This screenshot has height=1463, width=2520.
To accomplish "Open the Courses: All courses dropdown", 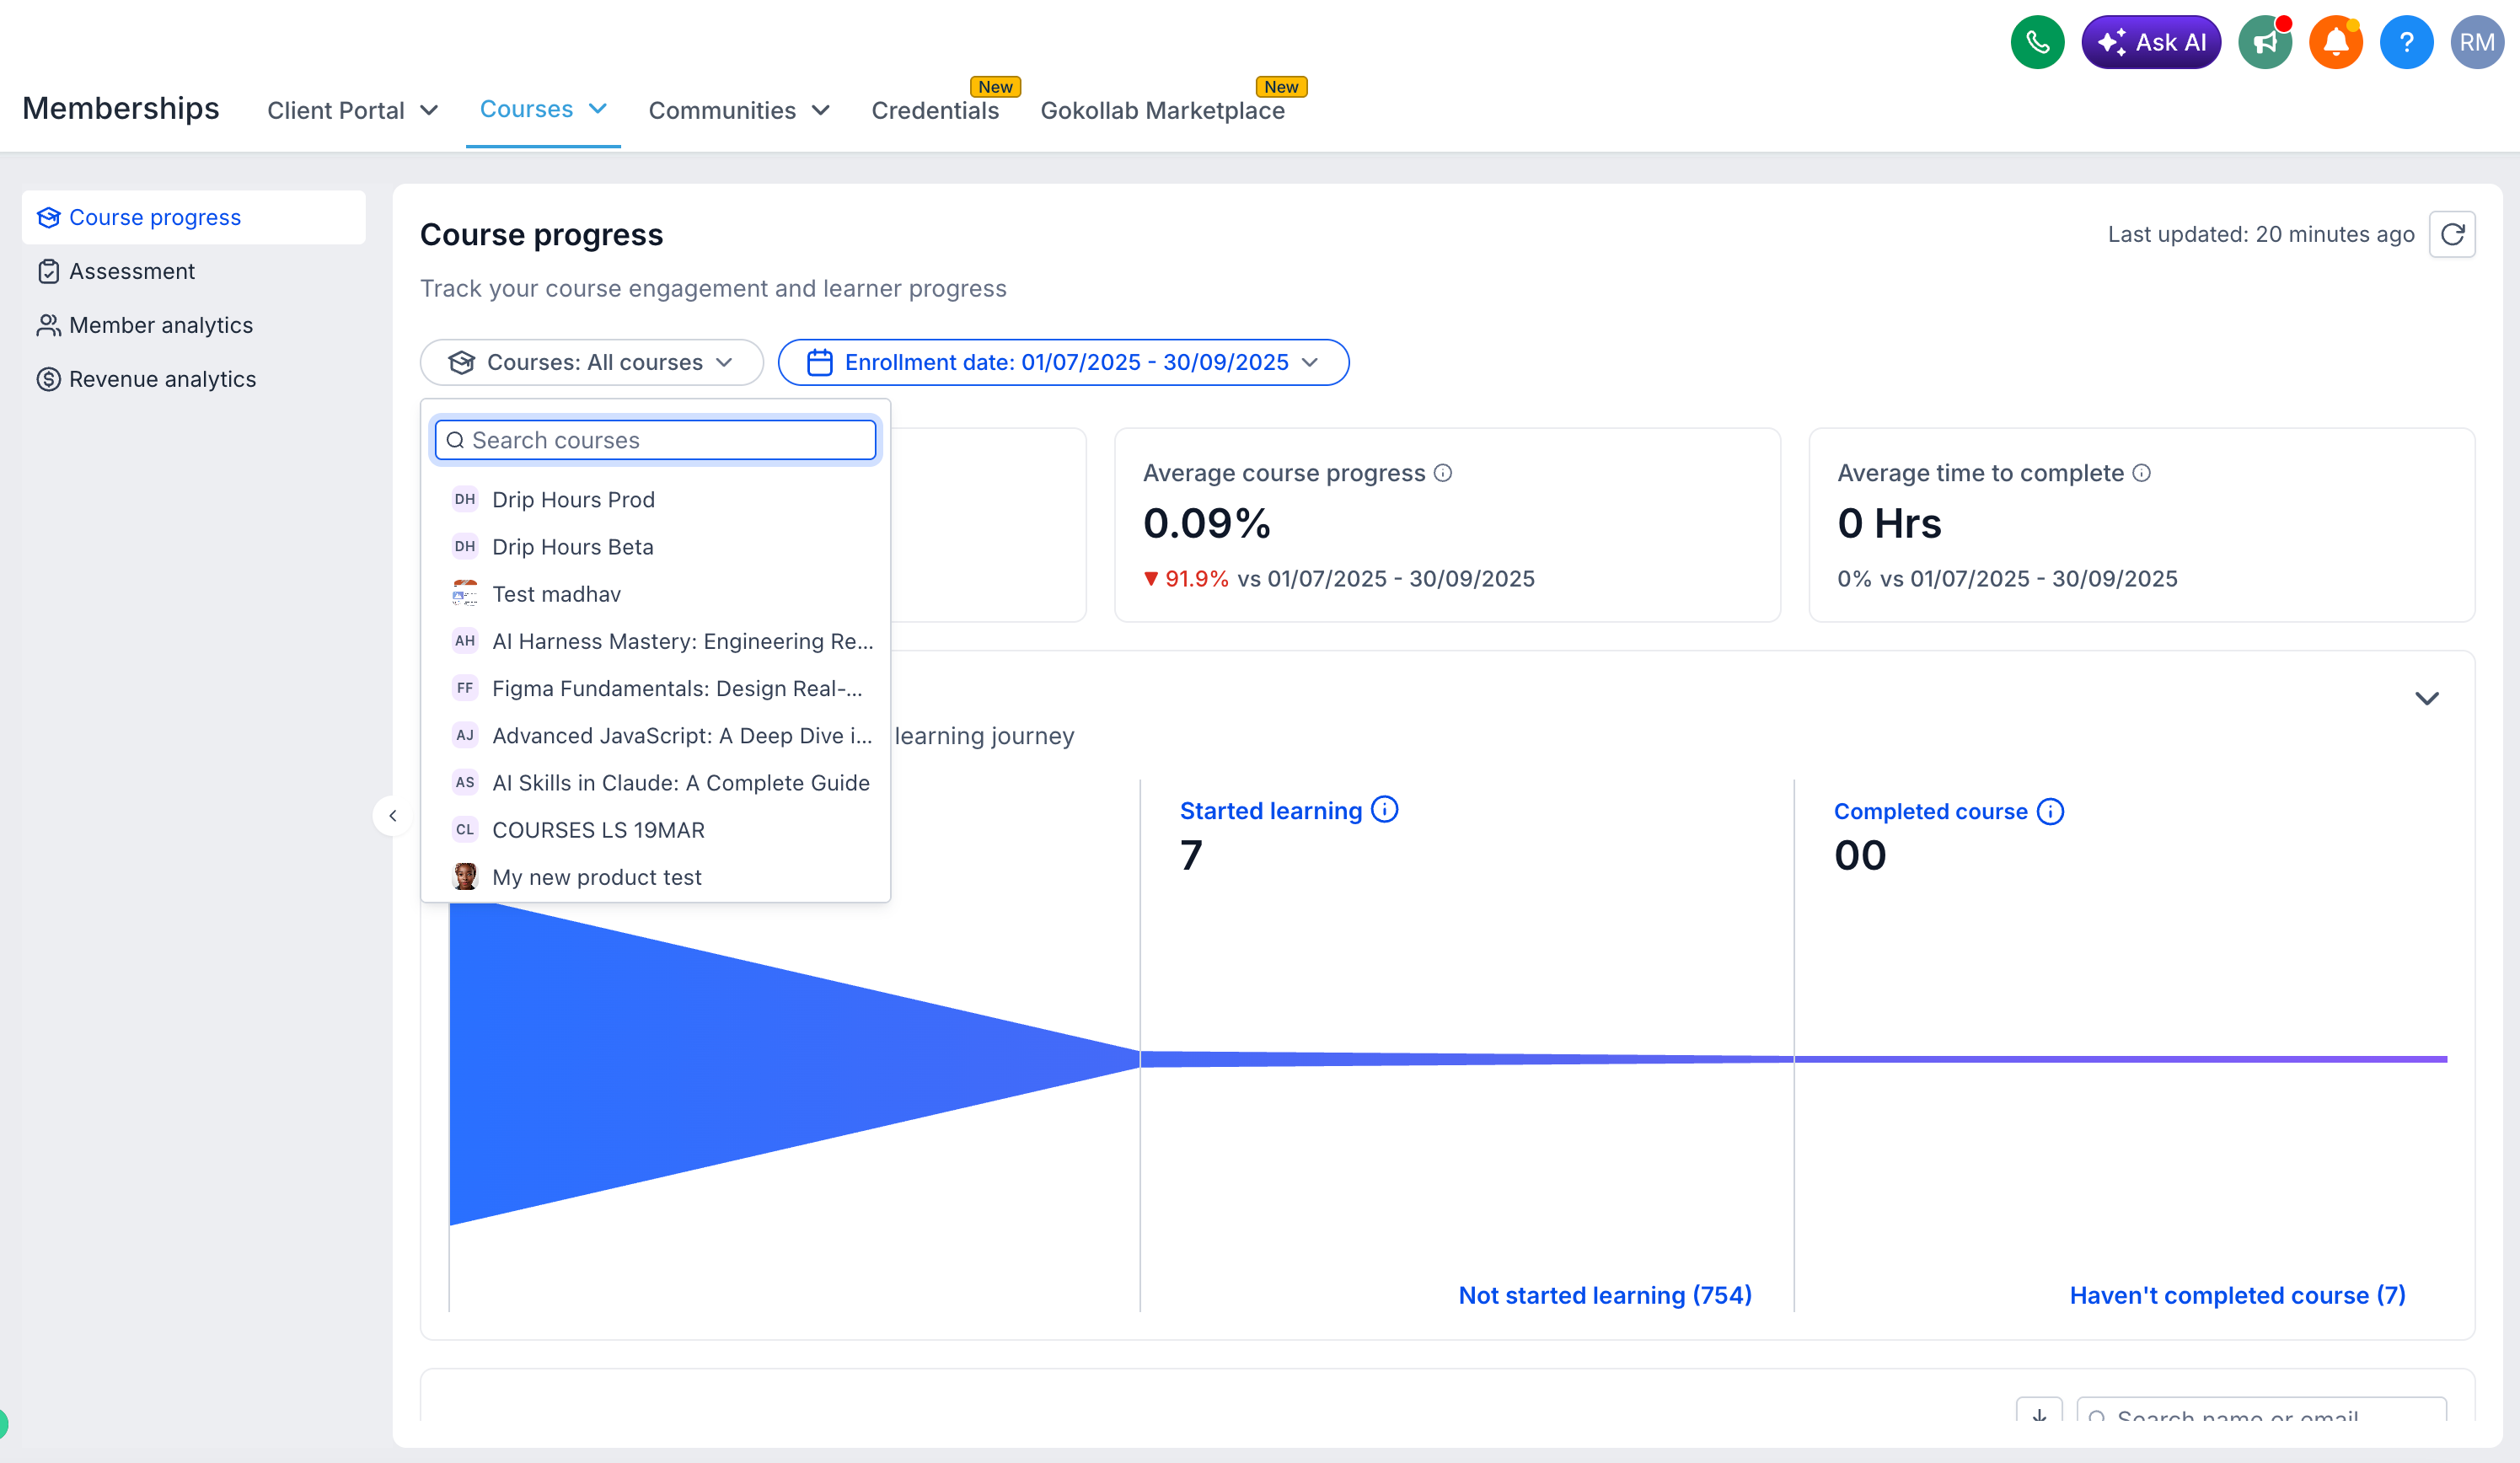I will (x=592, y=362).
